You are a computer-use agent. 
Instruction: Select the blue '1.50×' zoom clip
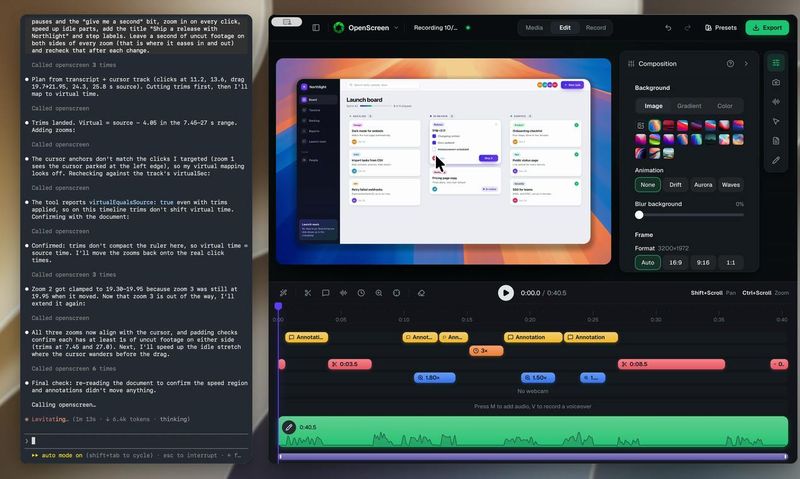tap(538, 377)
